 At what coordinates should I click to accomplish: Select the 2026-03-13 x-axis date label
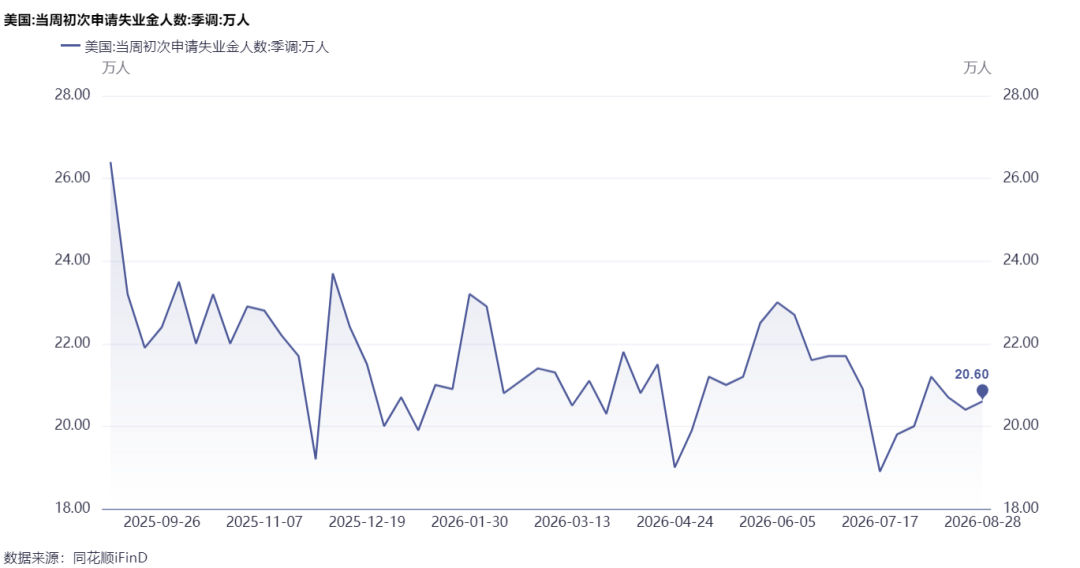pyautogui.click(x=572, y=522)
